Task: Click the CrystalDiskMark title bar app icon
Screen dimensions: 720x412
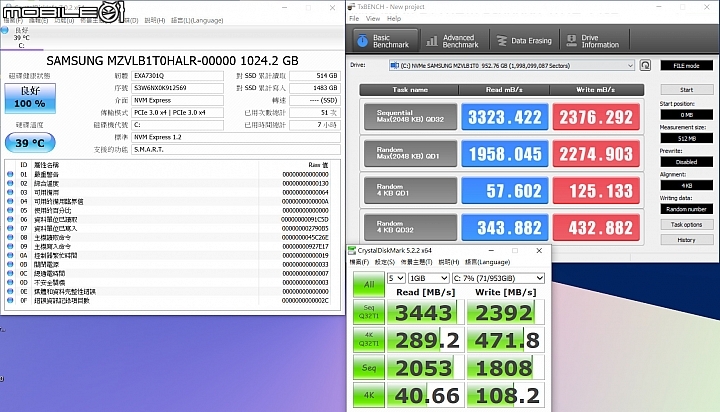Action: click(x=352, y=250)
